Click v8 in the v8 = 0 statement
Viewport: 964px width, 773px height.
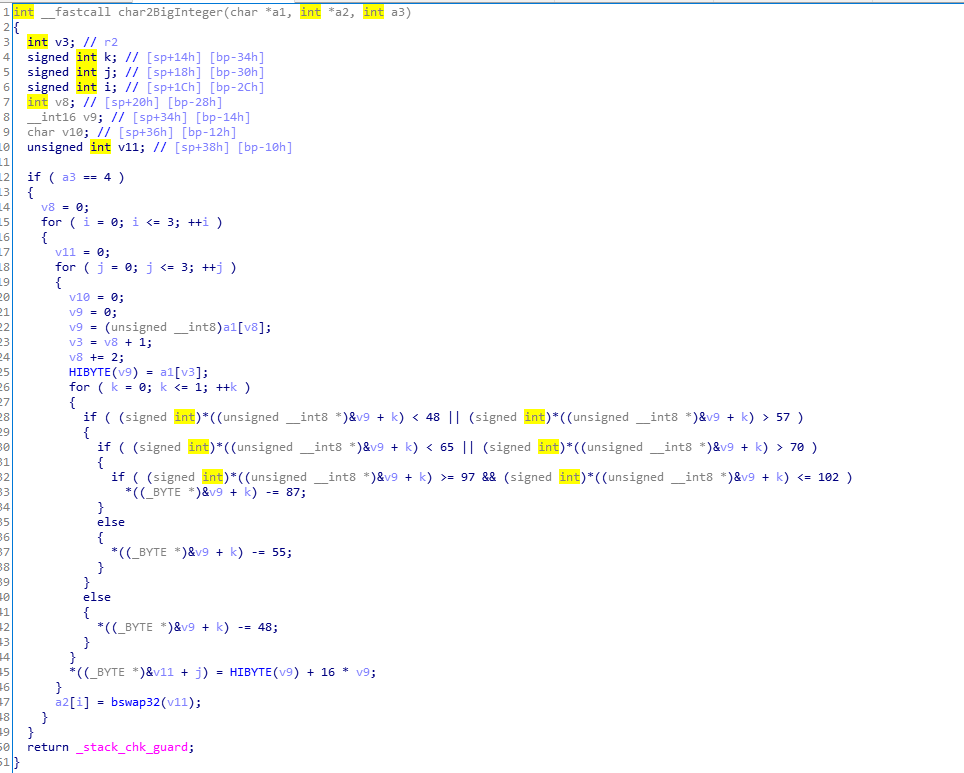(x=48, y=207)
